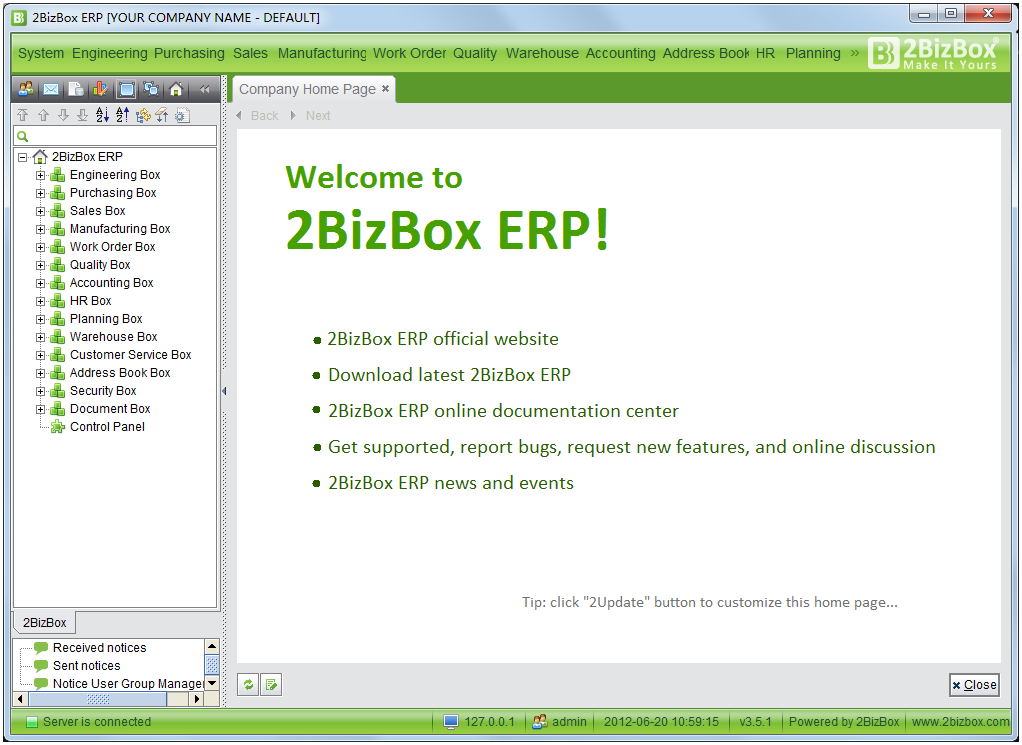Expand the Work Order Box node
The height and width of the screenshot is (745, 1022).
coord(40,248)
